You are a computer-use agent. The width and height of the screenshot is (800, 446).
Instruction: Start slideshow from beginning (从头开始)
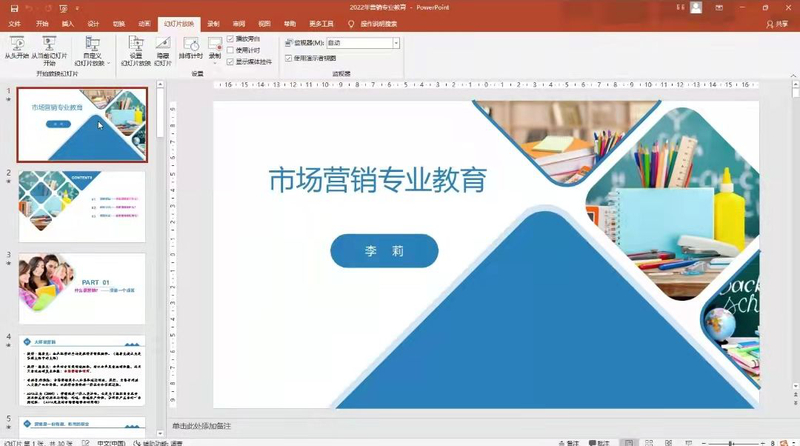(17, 47)
